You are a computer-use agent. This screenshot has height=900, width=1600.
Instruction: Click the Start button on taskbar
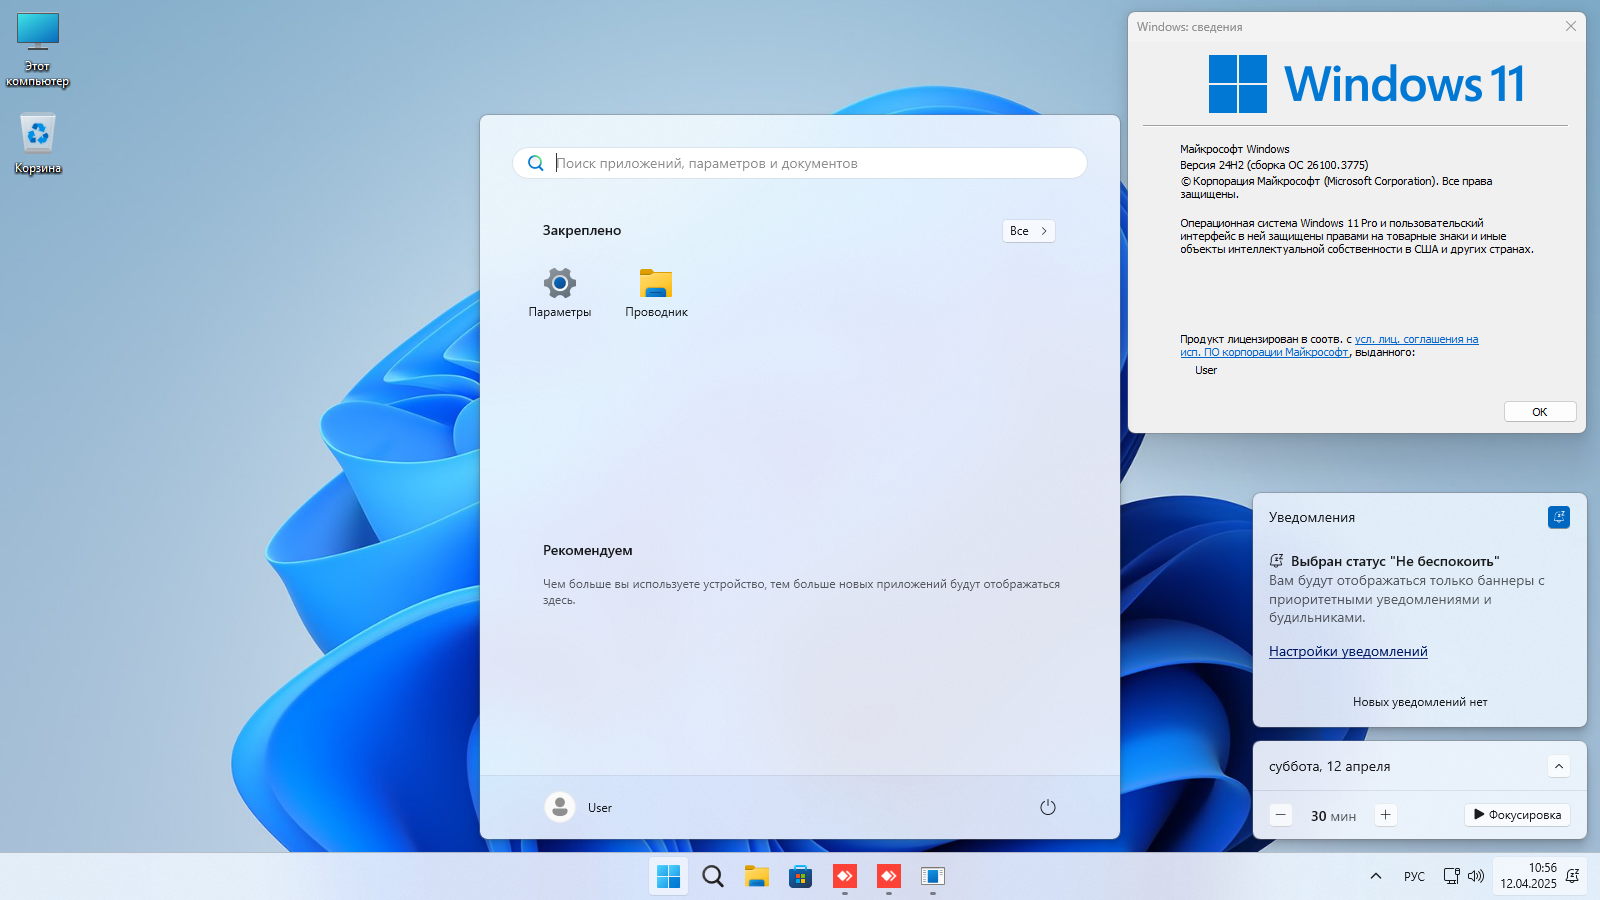tap(669, 876)
